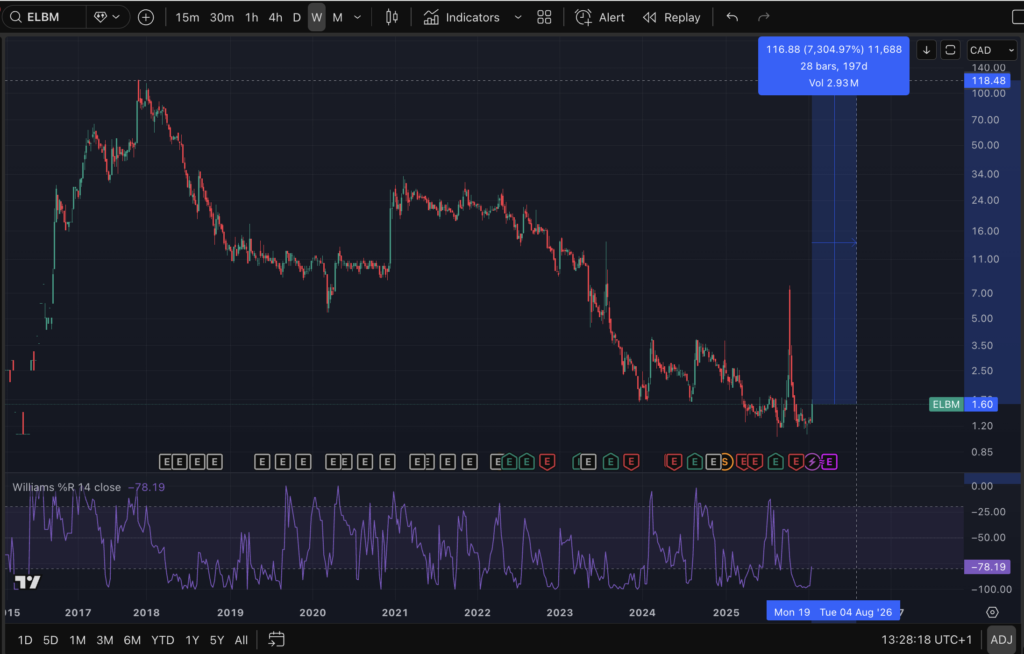
Task: Create an Alert with the clock icon
Action: click(599, 17)
